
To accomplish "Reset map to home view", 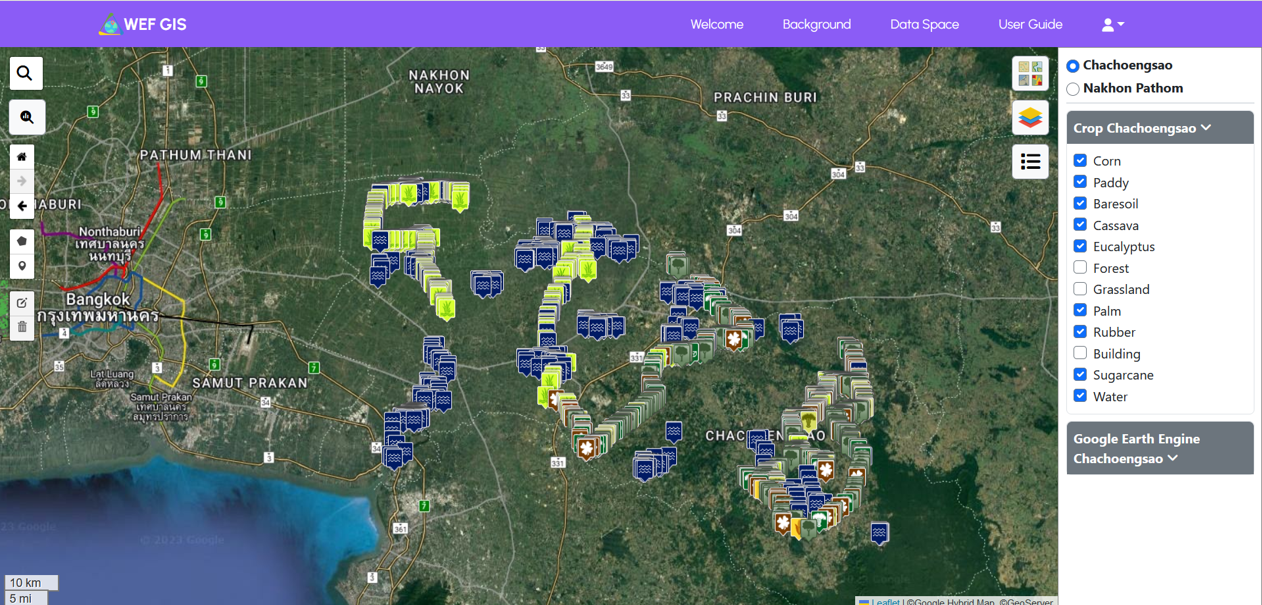I will tap(22, 157).
